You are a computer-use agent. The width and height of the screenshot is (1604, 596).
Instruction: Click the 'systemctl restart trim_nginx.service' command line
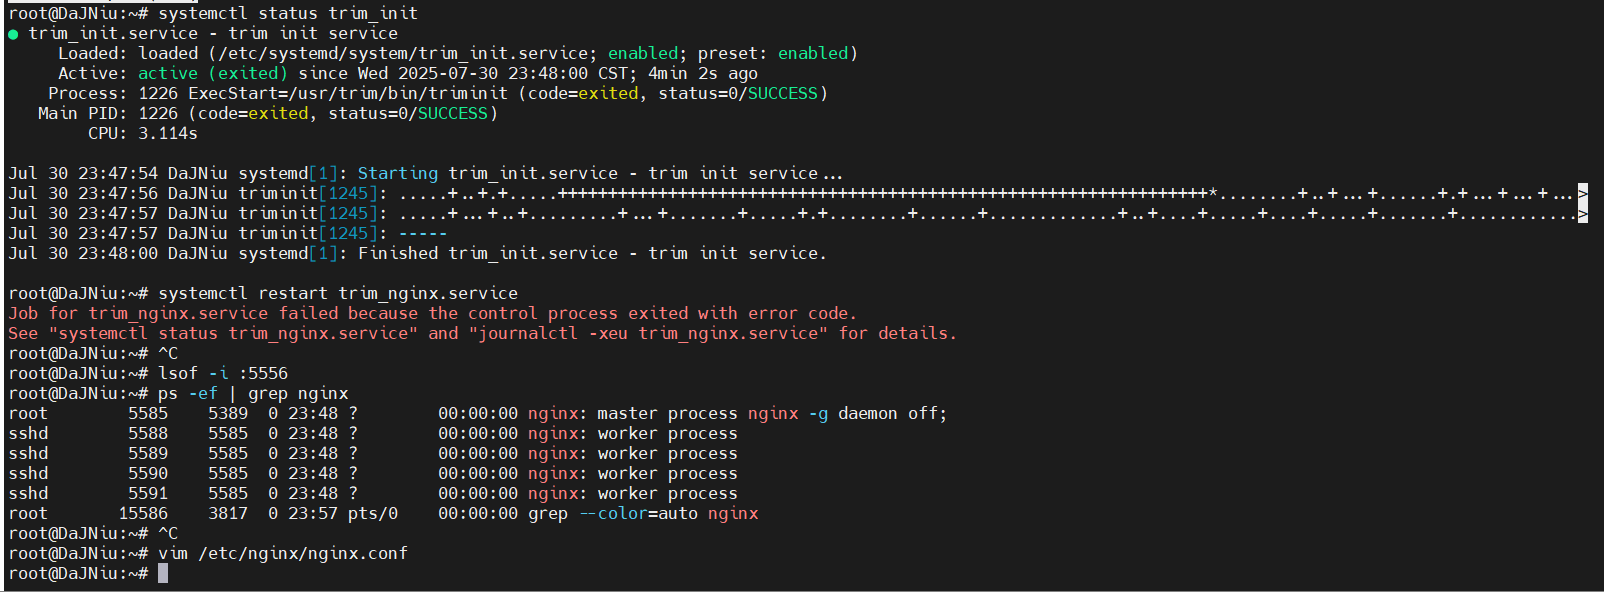pyautogui.click(x=338, y=293)
